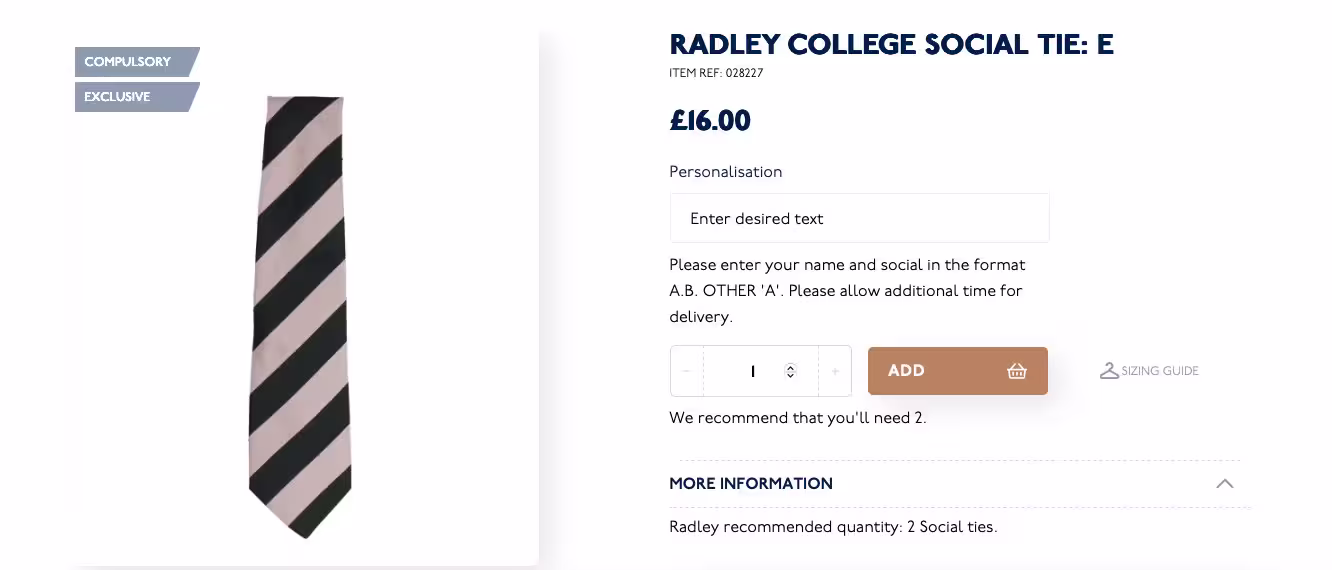Click the Radley College Social Tie title
The width and height of the screenshot is (1332, 570).
coord(891,45)
